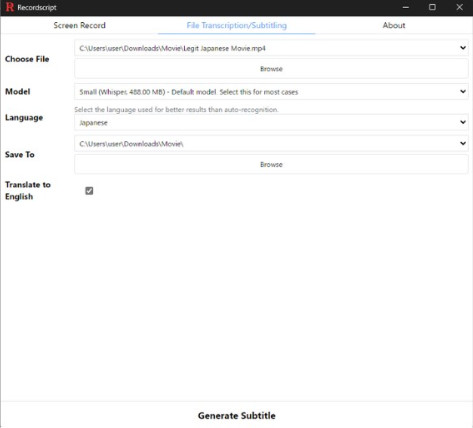Click the hint text about auto-recognition

pos(176,109)
